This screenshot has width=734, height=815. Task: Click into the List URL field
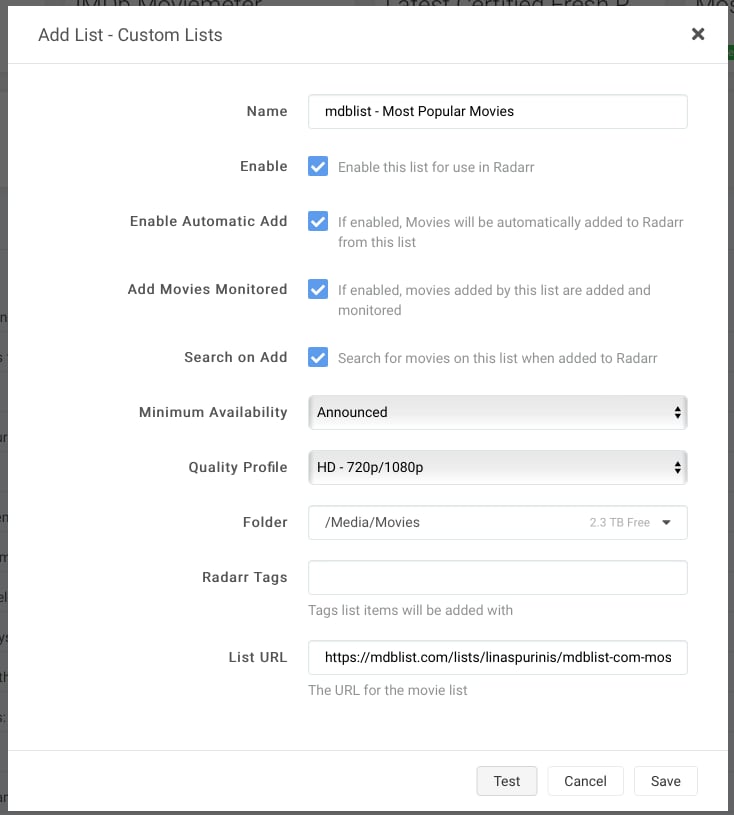(497, 658)
